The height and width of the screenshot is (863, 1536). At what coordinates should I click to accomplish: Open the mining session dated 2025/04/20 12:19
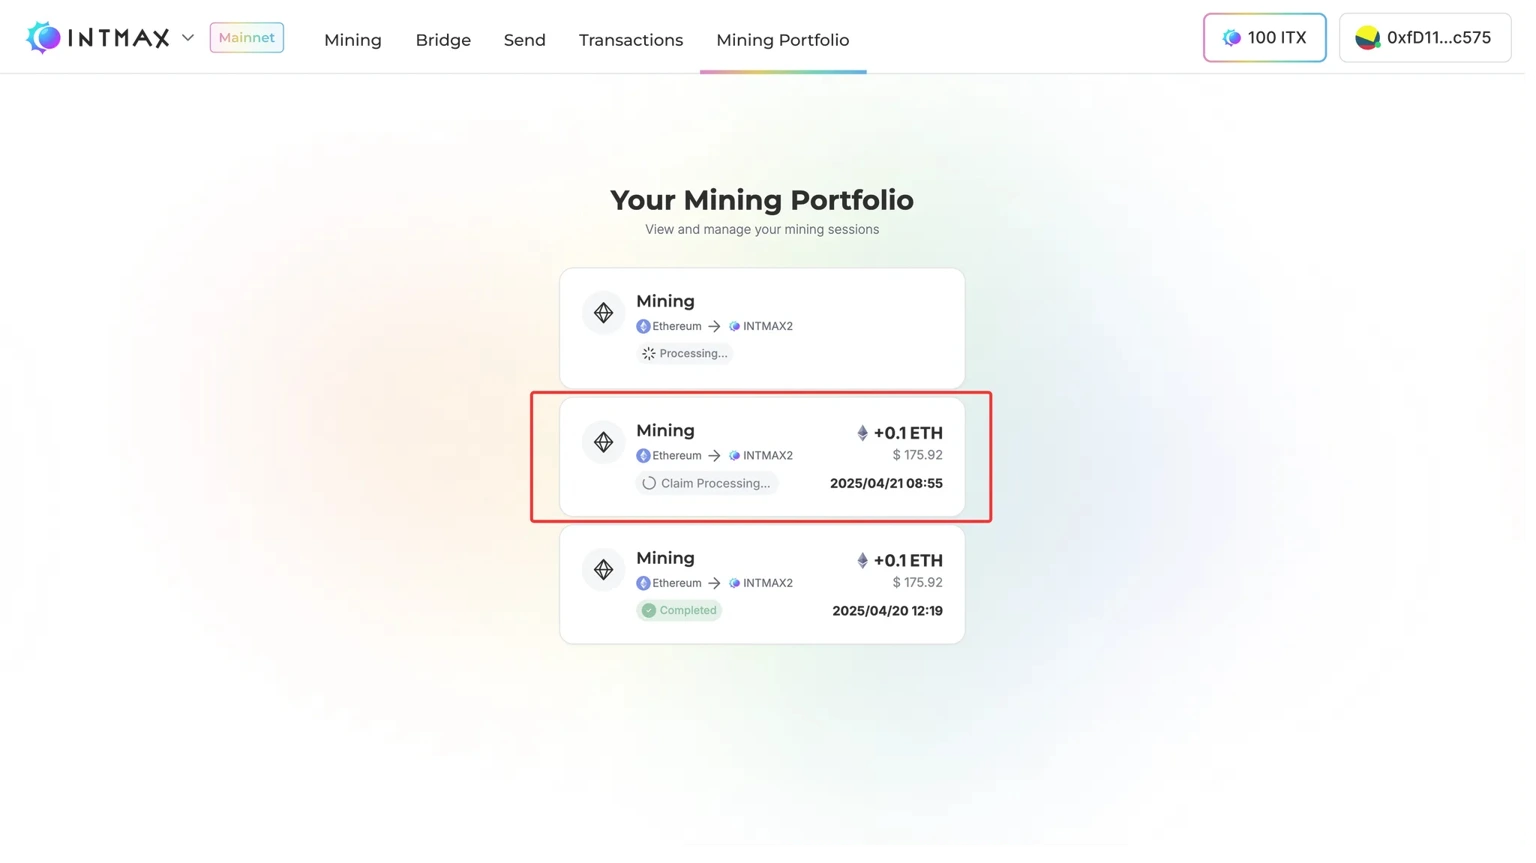tap(762, 585)
